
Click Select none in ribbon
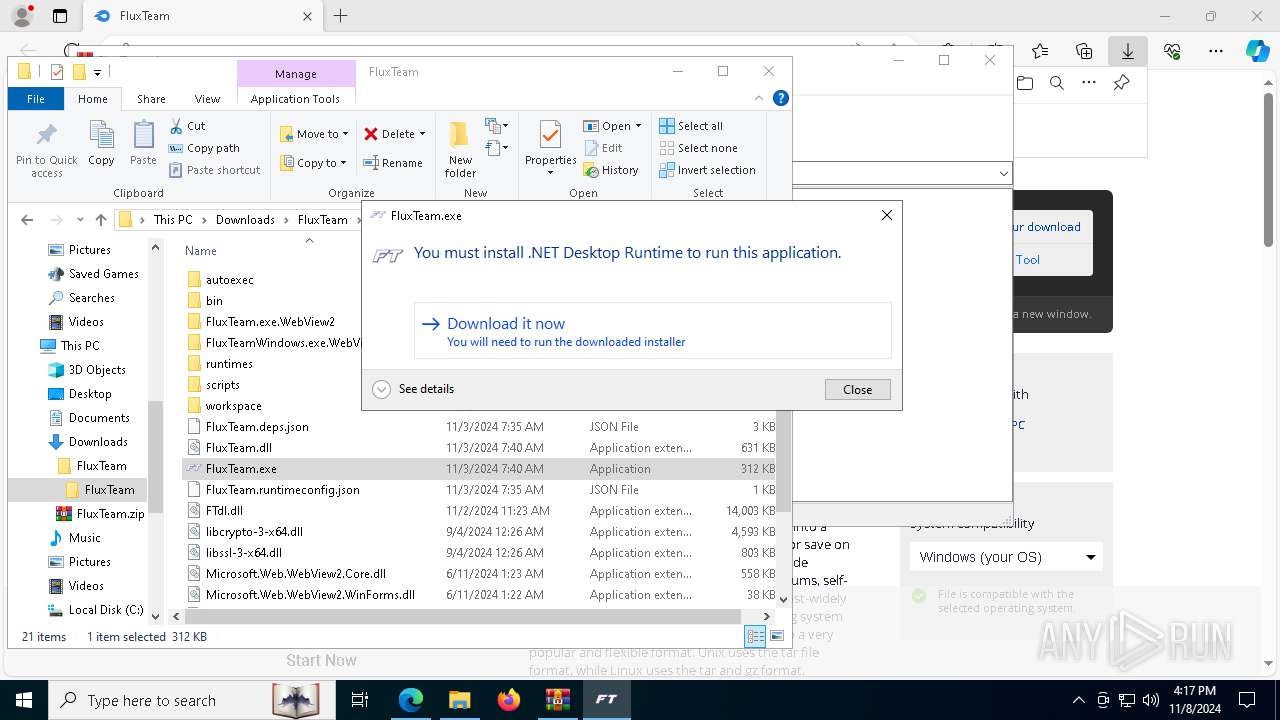(x=698, y=148)
